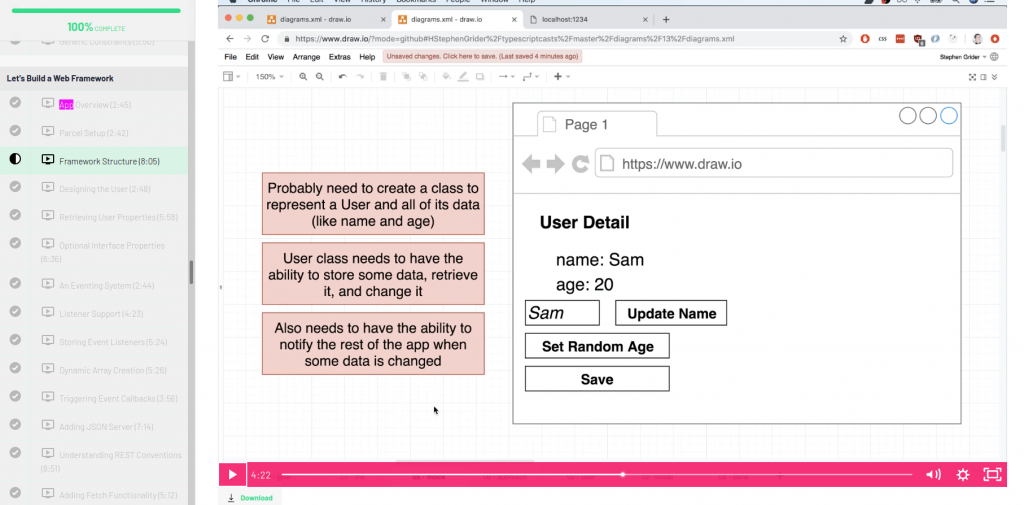Open draw.io File menu
Image resolution: width=1024 pixels, height=505 pixels.
[231, 57]
